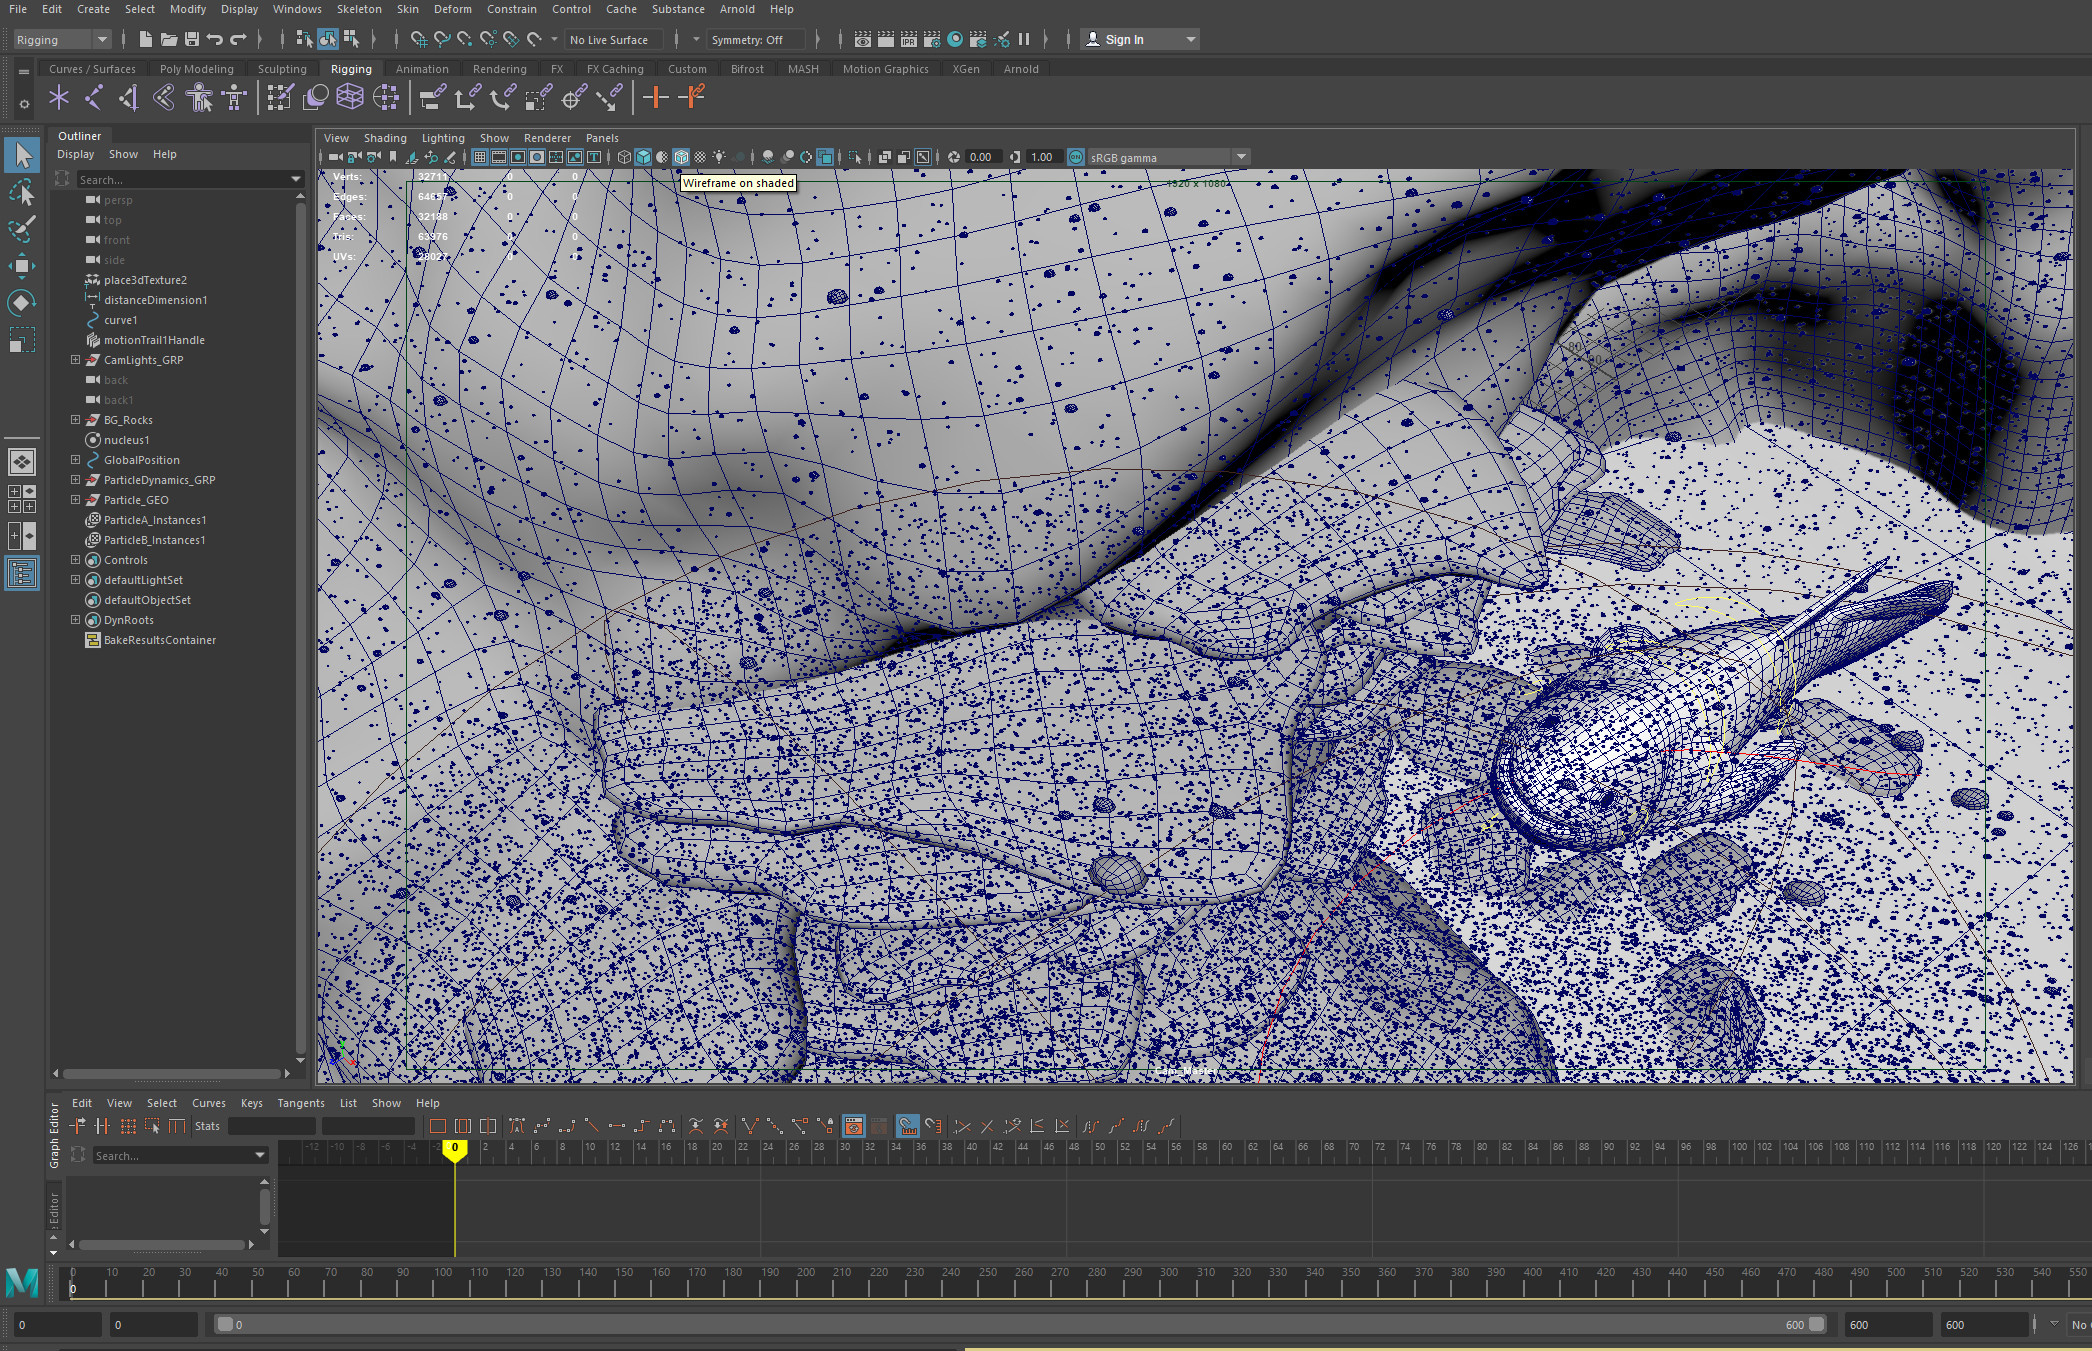This screenshot has width=2092, height=1351.
Task: Click the yellow current-time marker in Graph Editor
Action: [455, 1150]
